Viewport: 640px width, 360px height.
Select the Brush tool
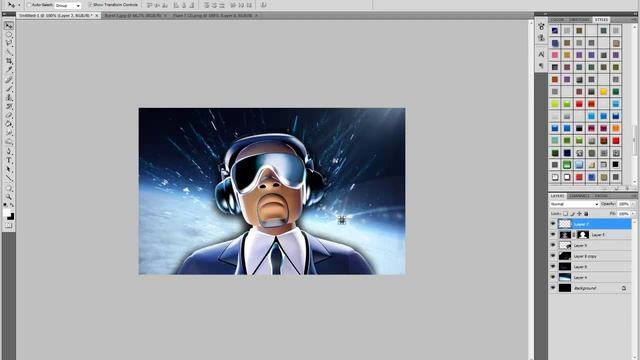point(9,89)
